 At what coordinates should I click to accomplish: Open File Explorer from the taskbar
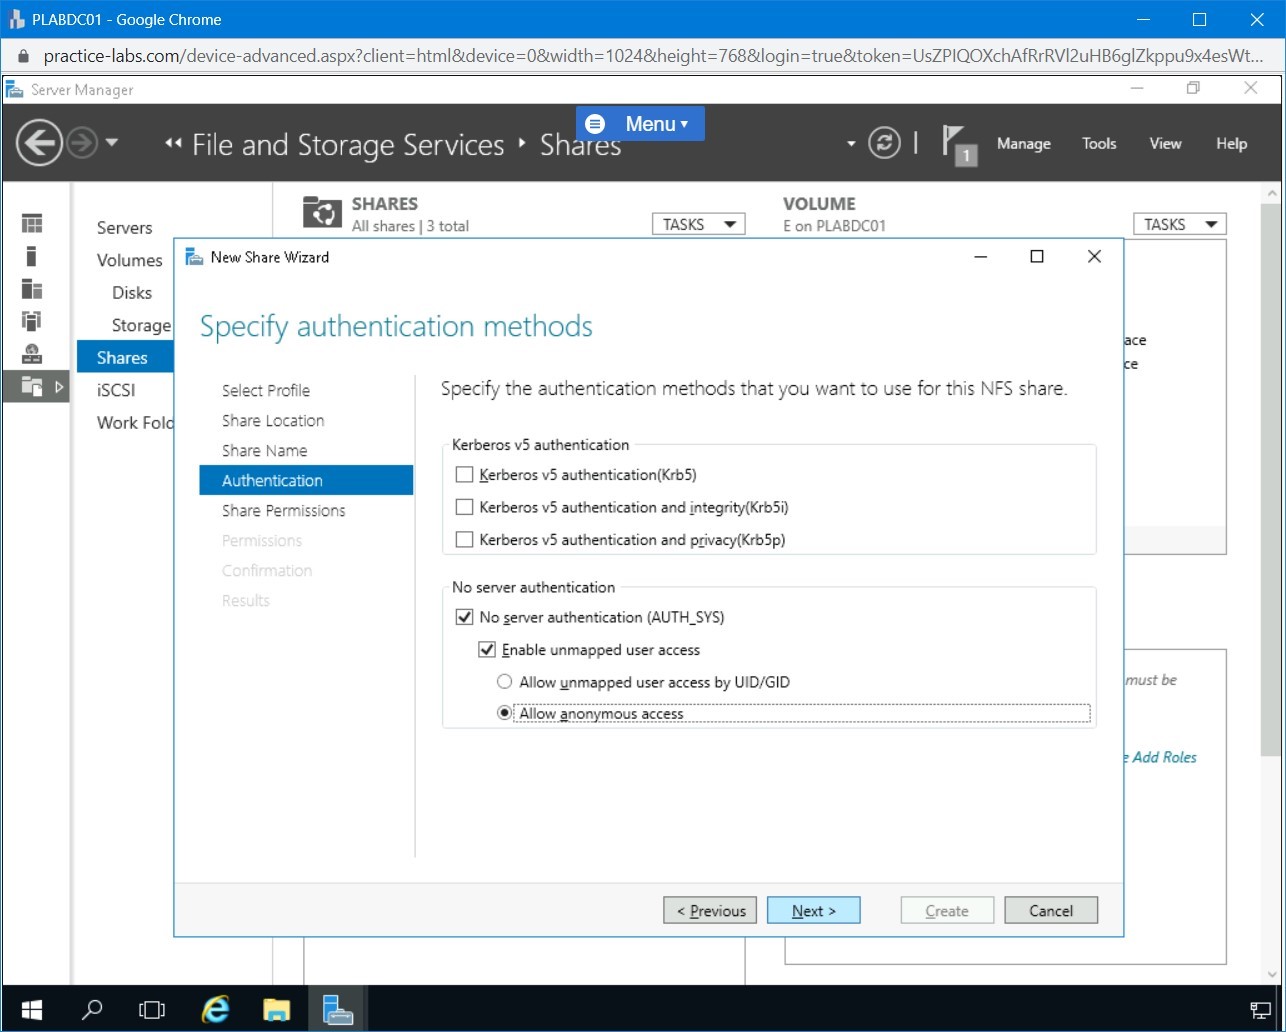[277, 1009]
